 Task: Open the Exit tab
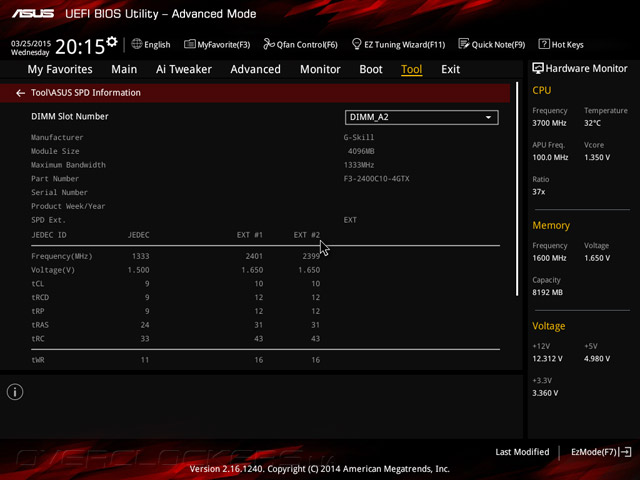(x=450, y=69)
